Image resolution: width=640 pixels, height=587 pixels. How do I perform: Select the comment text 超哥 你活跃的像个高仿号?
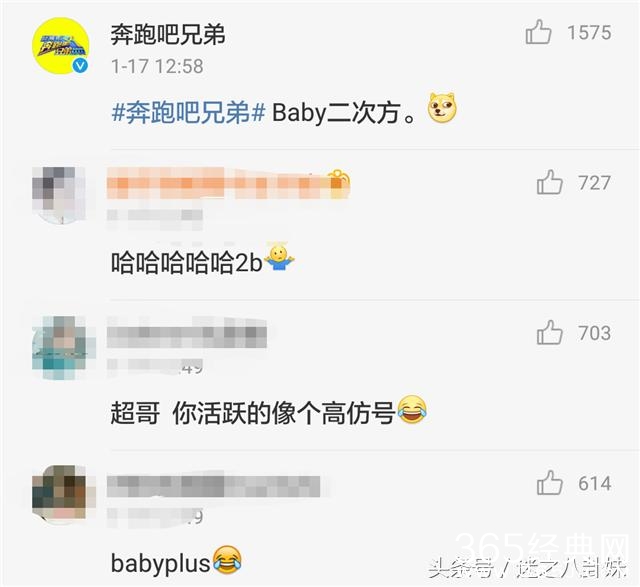tap(253, 413)
